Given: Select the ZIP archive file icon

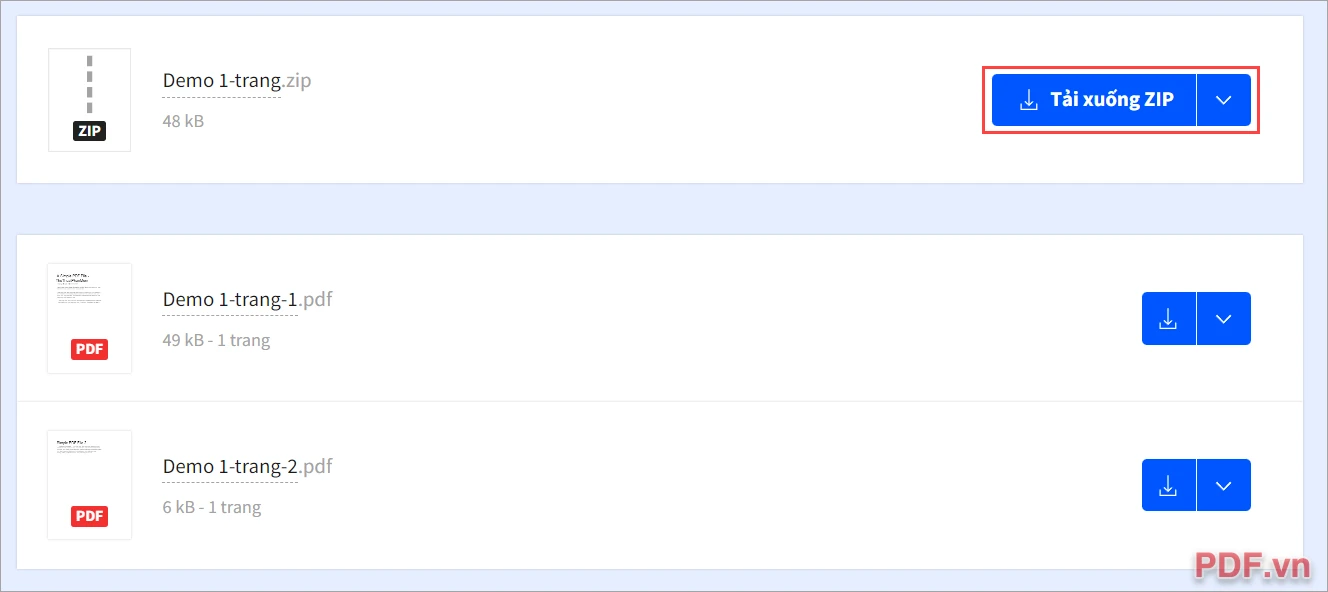Looking at the screenshot, I should click(90, 100).
